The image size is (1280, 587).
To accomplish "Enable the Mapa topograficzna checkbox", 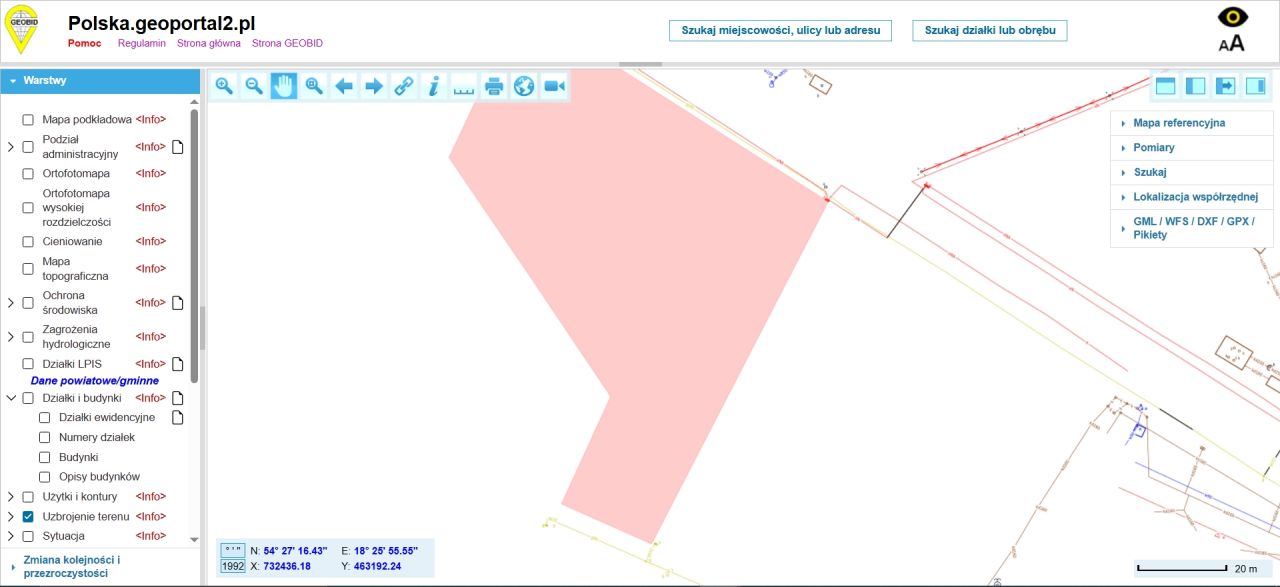I will [28, 268].
